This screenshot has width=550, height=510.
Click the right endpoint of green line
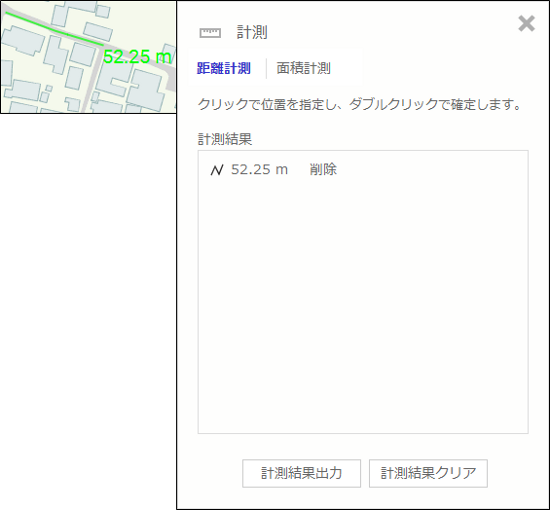[x=103, y=45]
